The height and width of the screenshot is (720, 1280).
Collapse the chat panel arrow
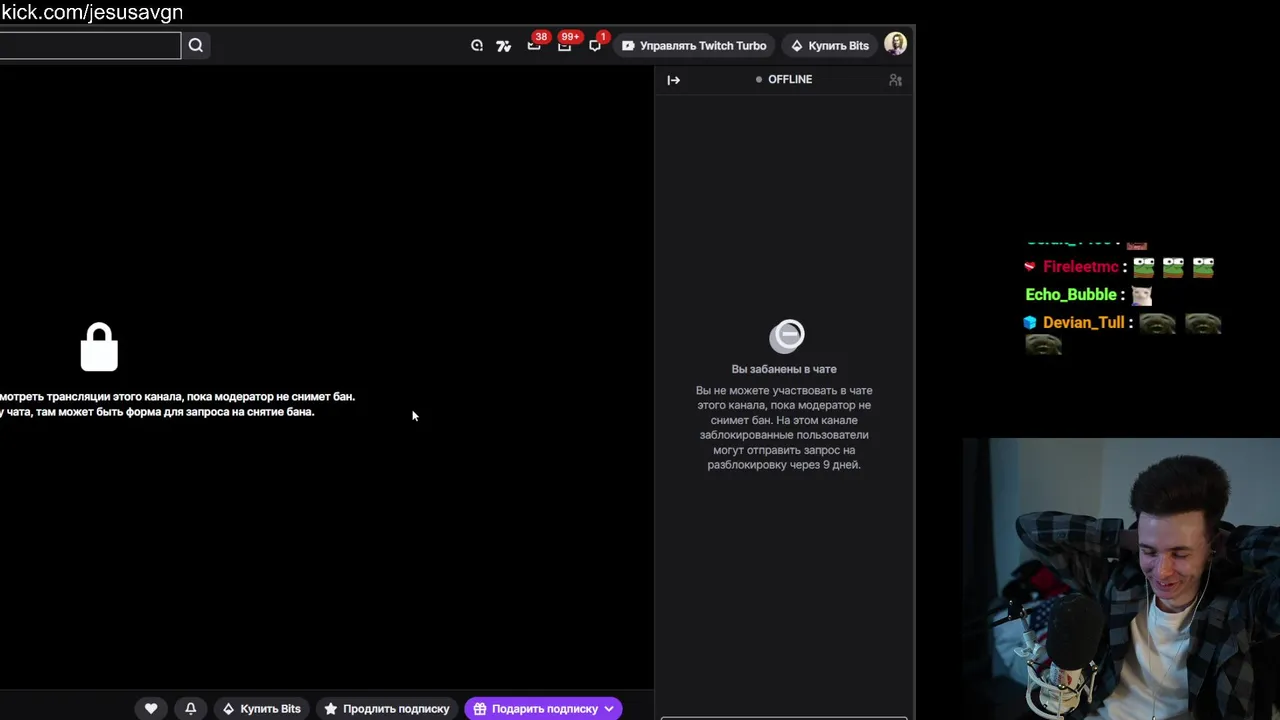click(674, 80)
